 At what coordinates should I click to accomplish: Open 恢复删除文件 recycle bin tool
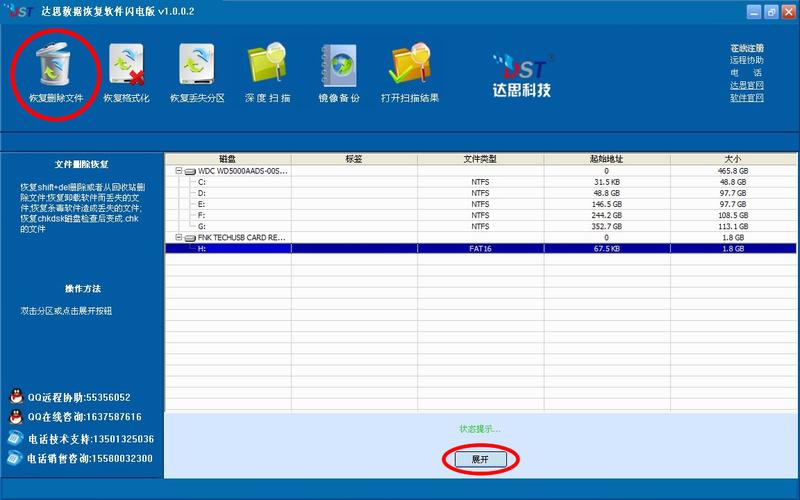tap(53, 64)
